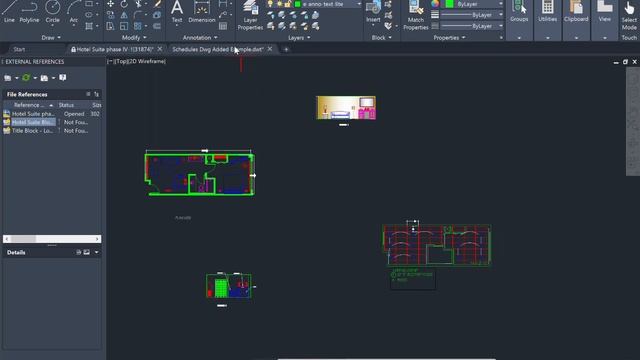This screenshot has width=640, height=360.
Task: Click the green Refresh icon in External References
Action: (x=26, y=78)
